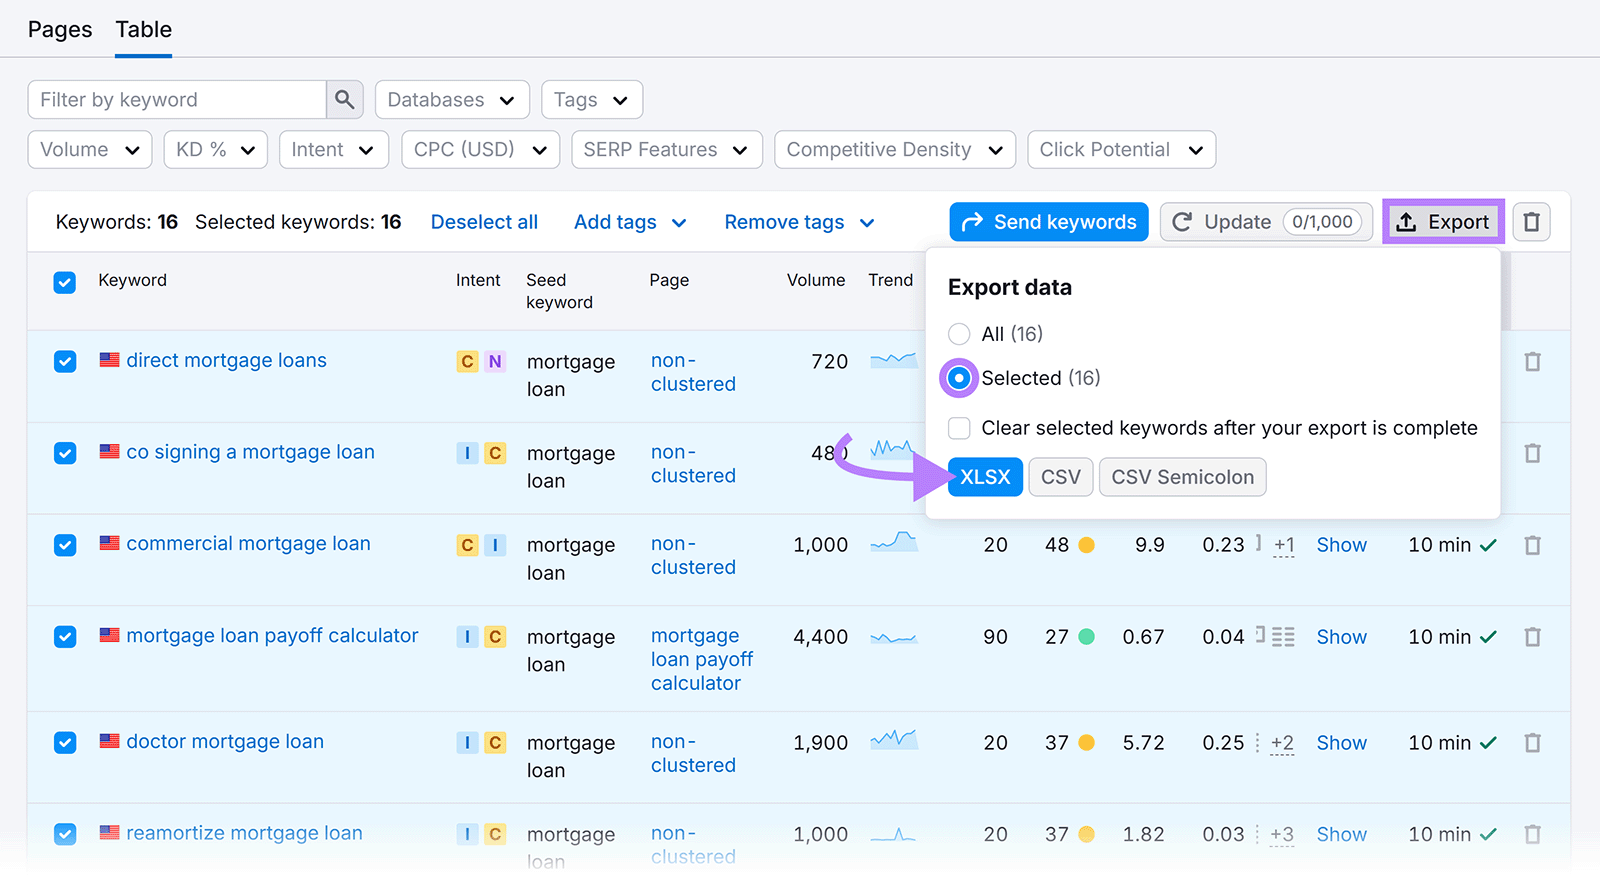1600x883 pixels.
Task: Click trash icon for doctor mortgage loan
Action: pos(1531,743)
